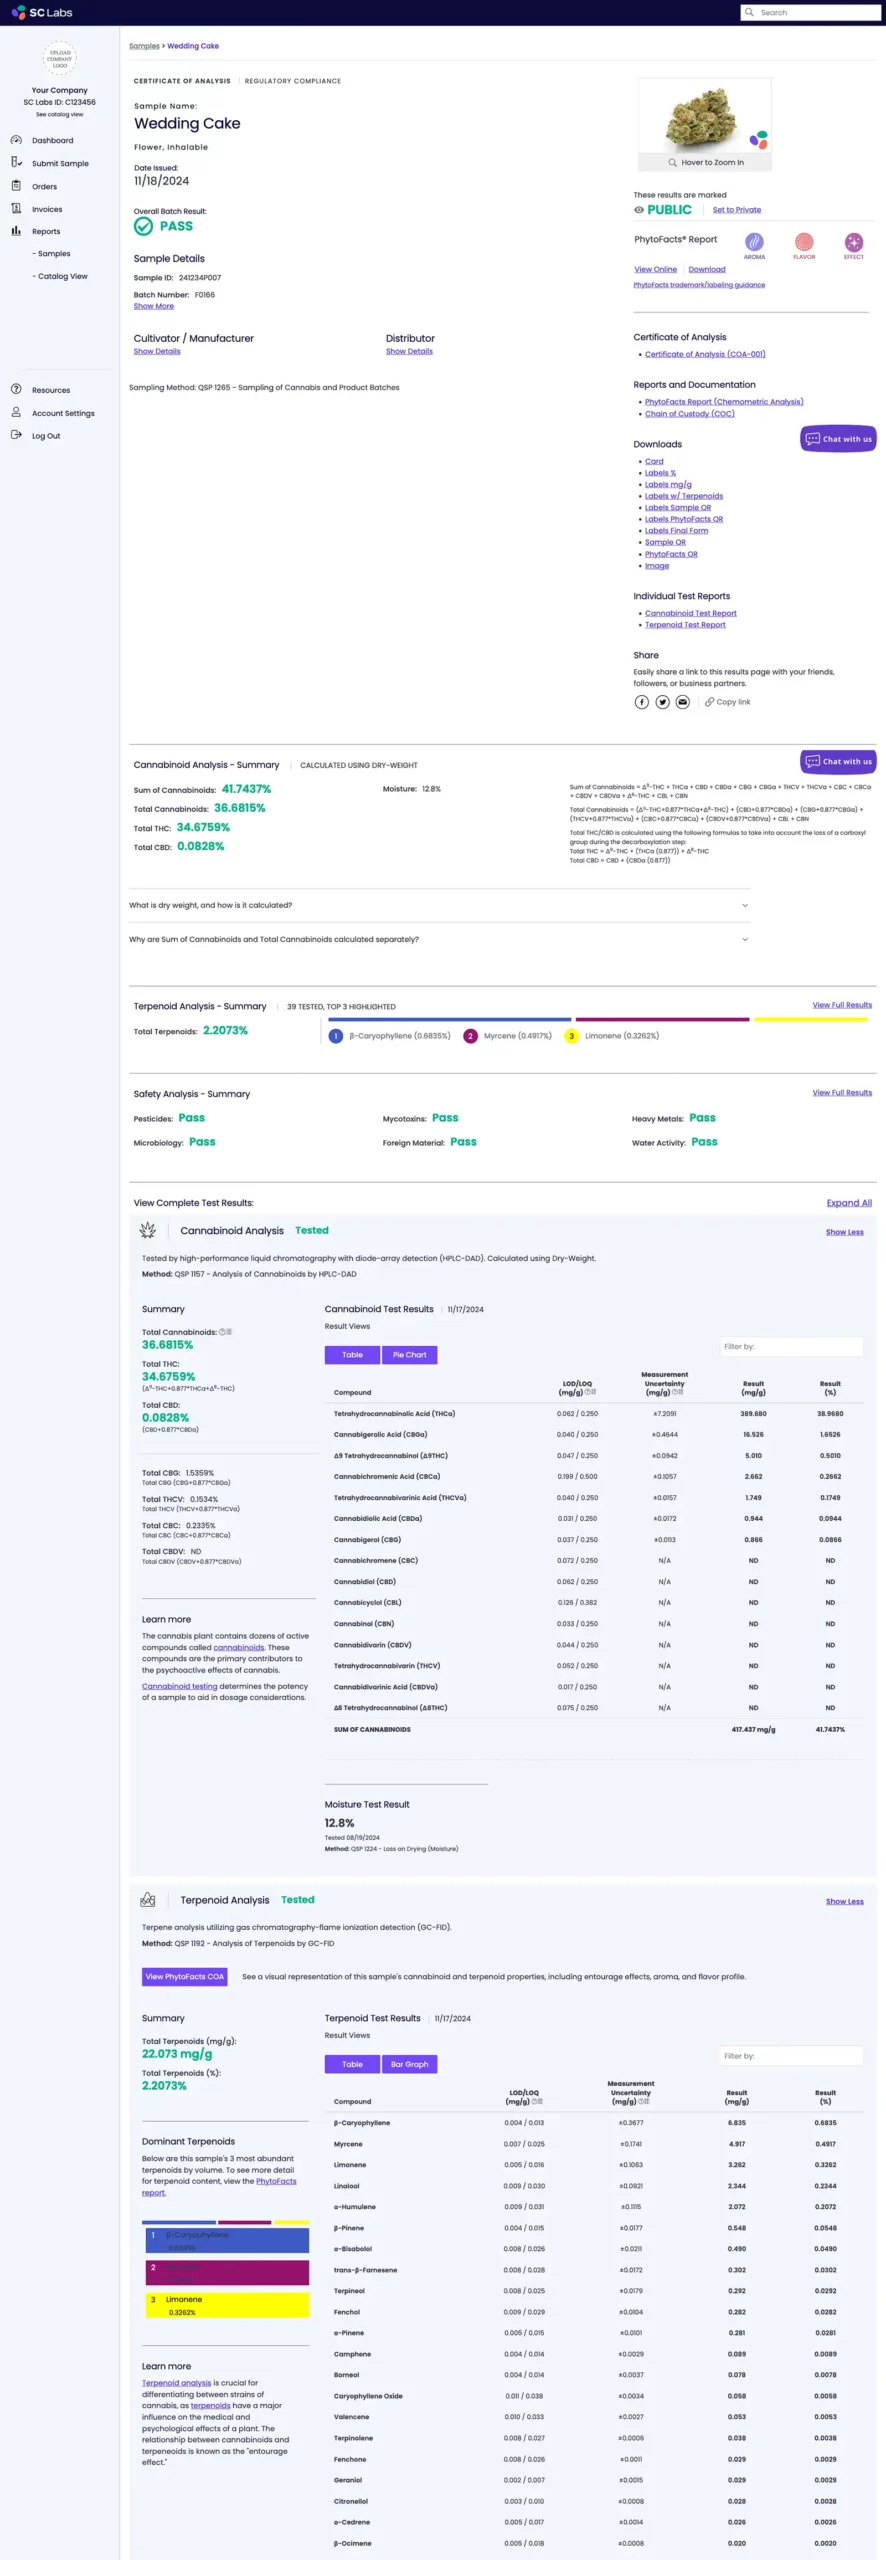The image size is (886, 2560).
Task: View PhytoFacts report online
Action: [x=656, y=269]
